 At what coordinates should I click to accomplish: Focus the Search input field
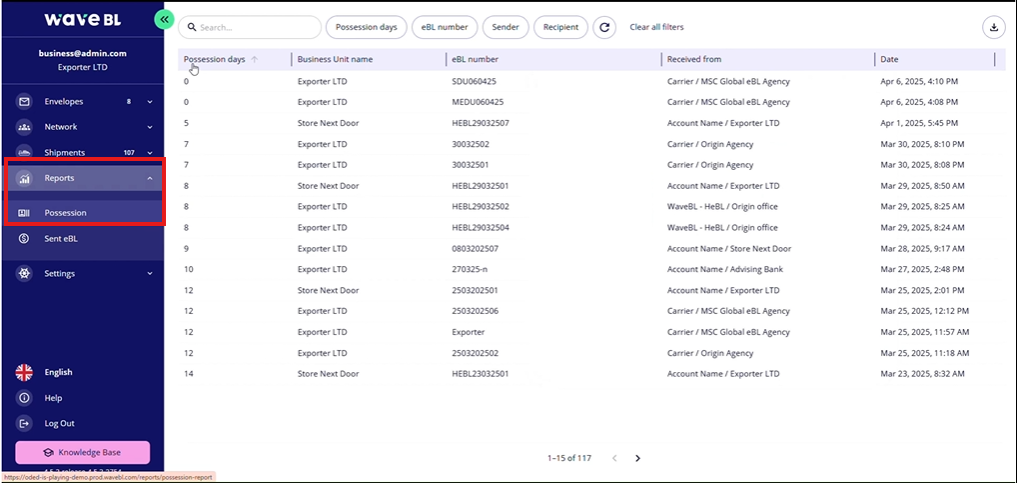pos(250,27)
